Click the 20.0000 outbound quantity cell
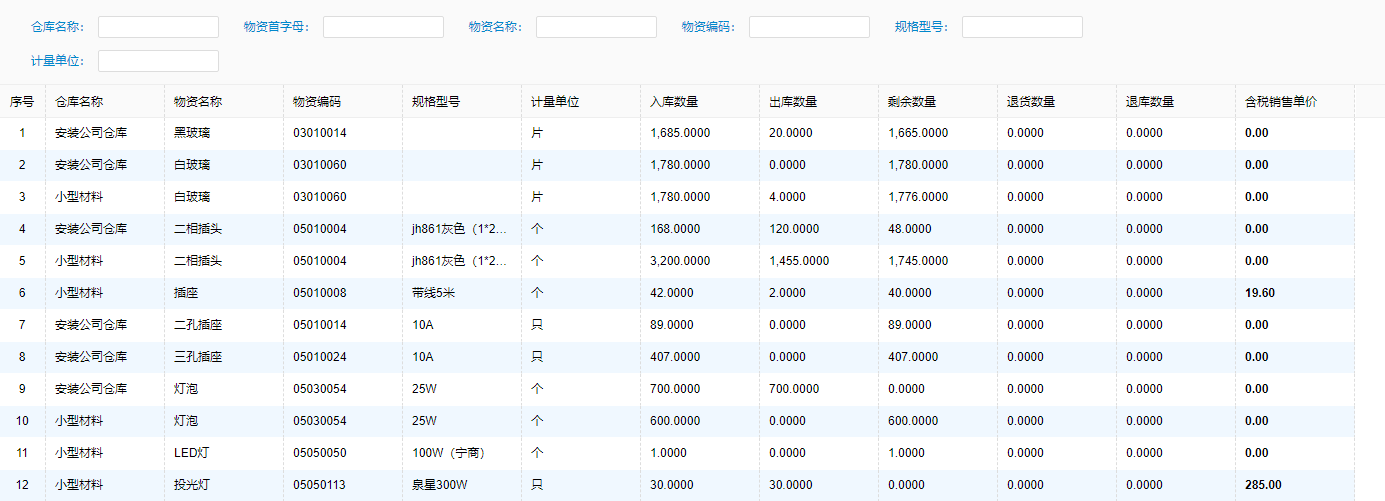The width and height of the screenshot is (1385, 501). (x=791, y=133)
